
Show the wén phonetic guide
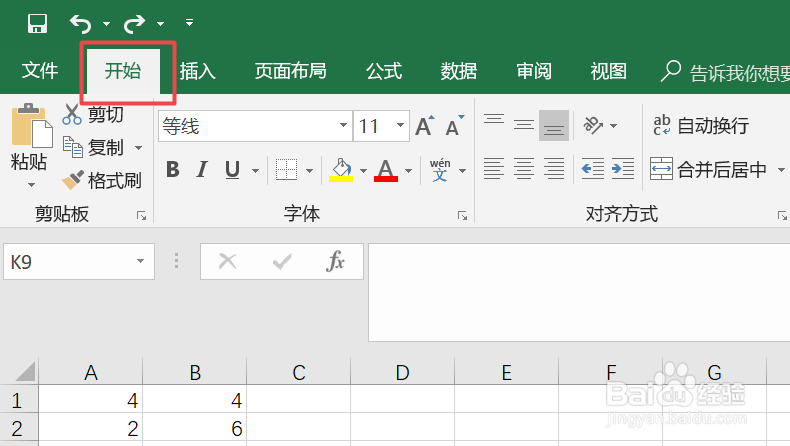coord(440,170)
